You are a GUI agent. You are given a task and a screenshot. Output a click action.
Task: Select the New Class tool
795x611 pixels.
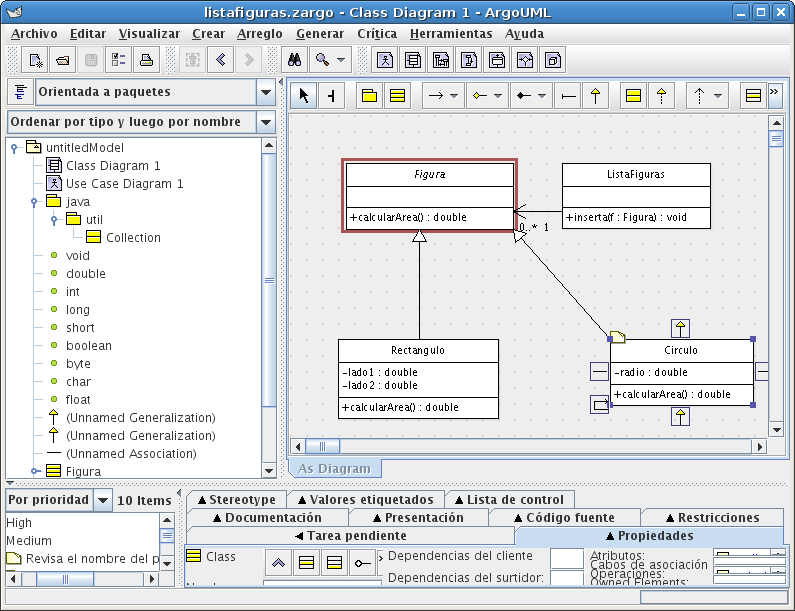pyautogui.click(x=398, y=95)
